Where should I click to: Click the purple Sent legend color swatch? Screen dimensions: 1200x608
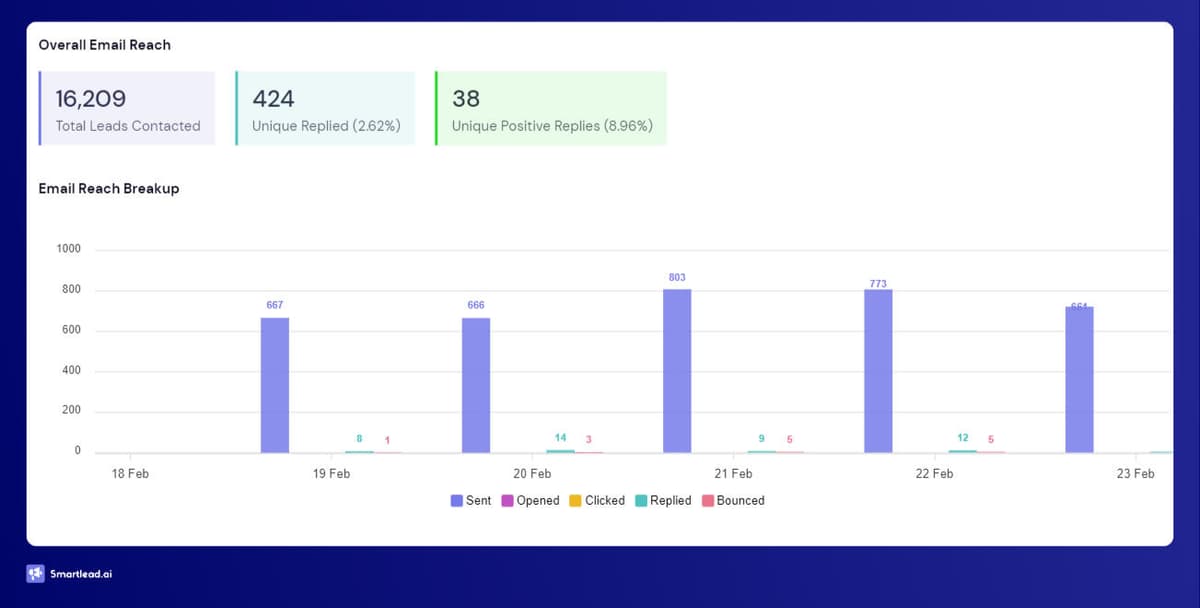tap(456, 500)
